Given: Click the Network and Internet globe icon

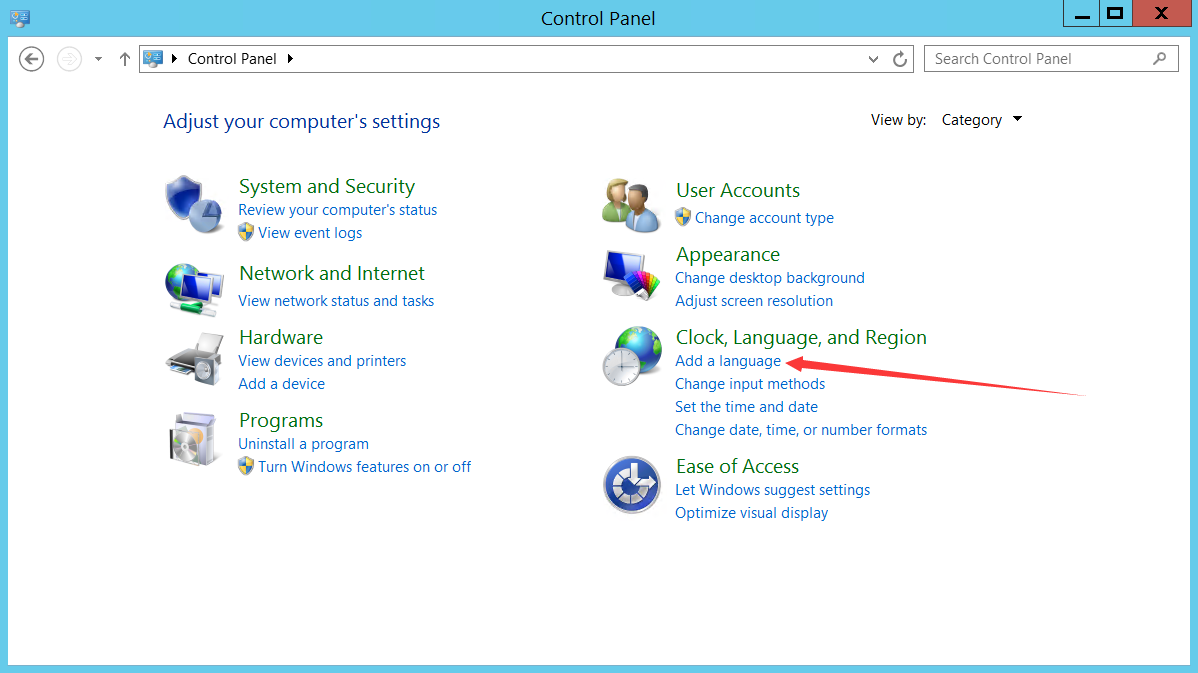Looking at the screenshot, I should tap(194, 290).
